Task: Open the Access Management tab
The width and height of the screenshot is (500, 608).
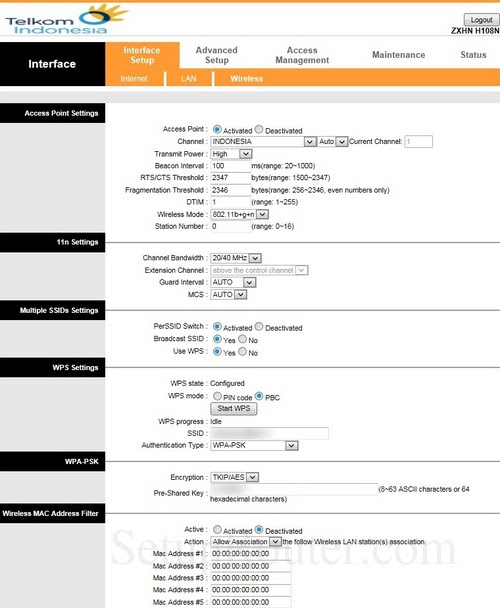Action: 302,55
